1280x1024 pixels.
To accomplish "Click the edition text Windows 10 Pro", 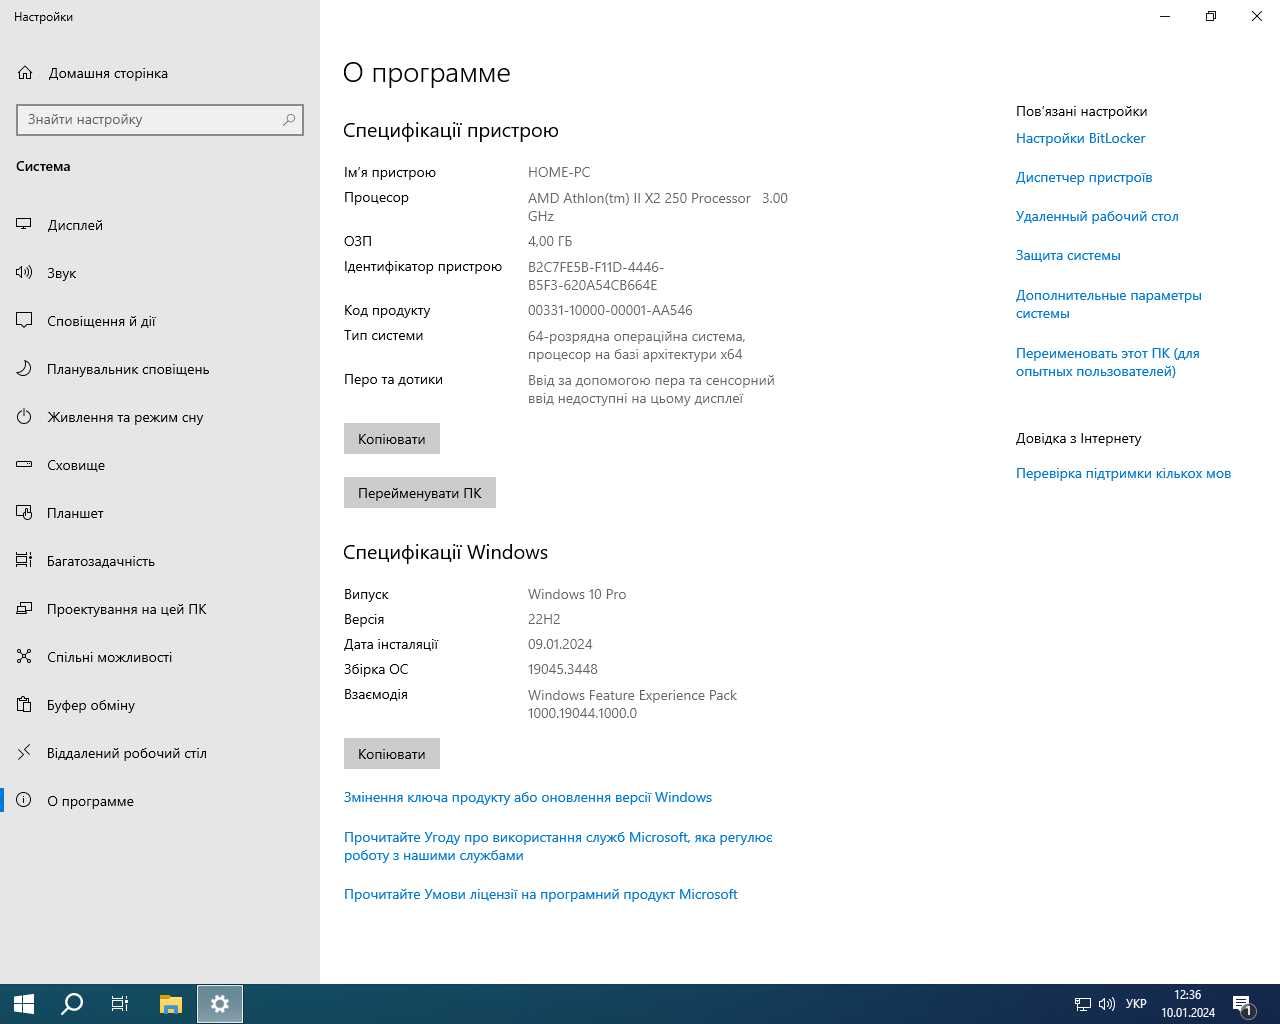I will tap(577, 594).
